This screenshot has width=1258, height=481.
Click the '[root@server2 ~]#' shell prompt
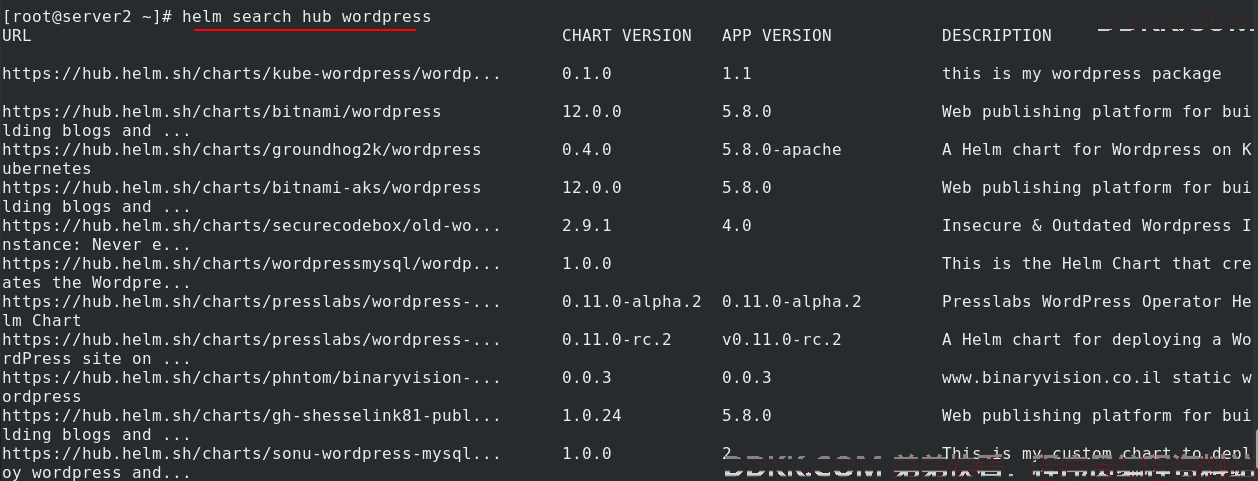[87, 17]
